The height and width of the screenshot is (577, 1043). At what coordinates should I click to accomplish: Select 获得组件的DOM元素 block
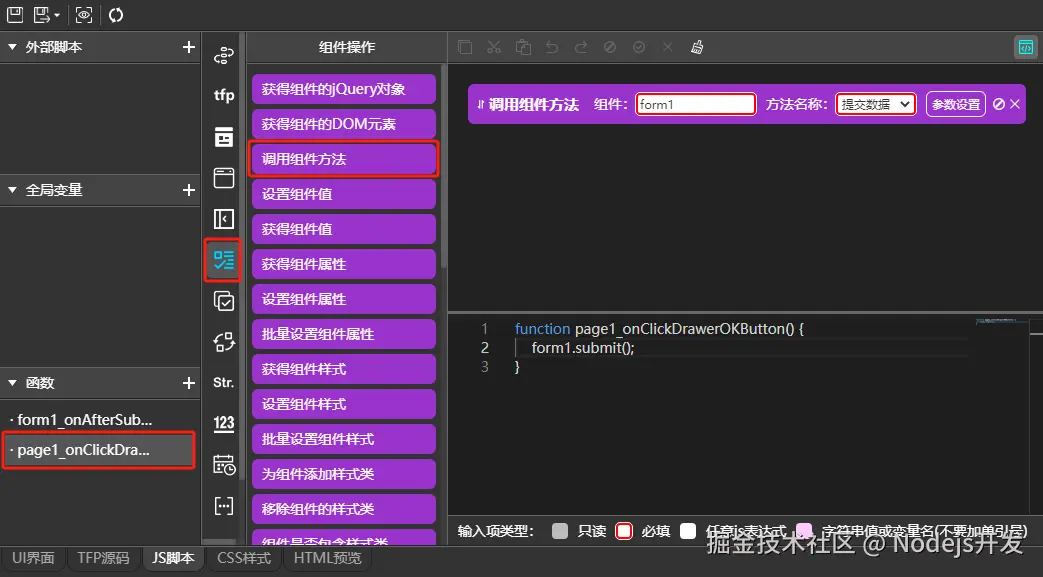coord(344,124)
